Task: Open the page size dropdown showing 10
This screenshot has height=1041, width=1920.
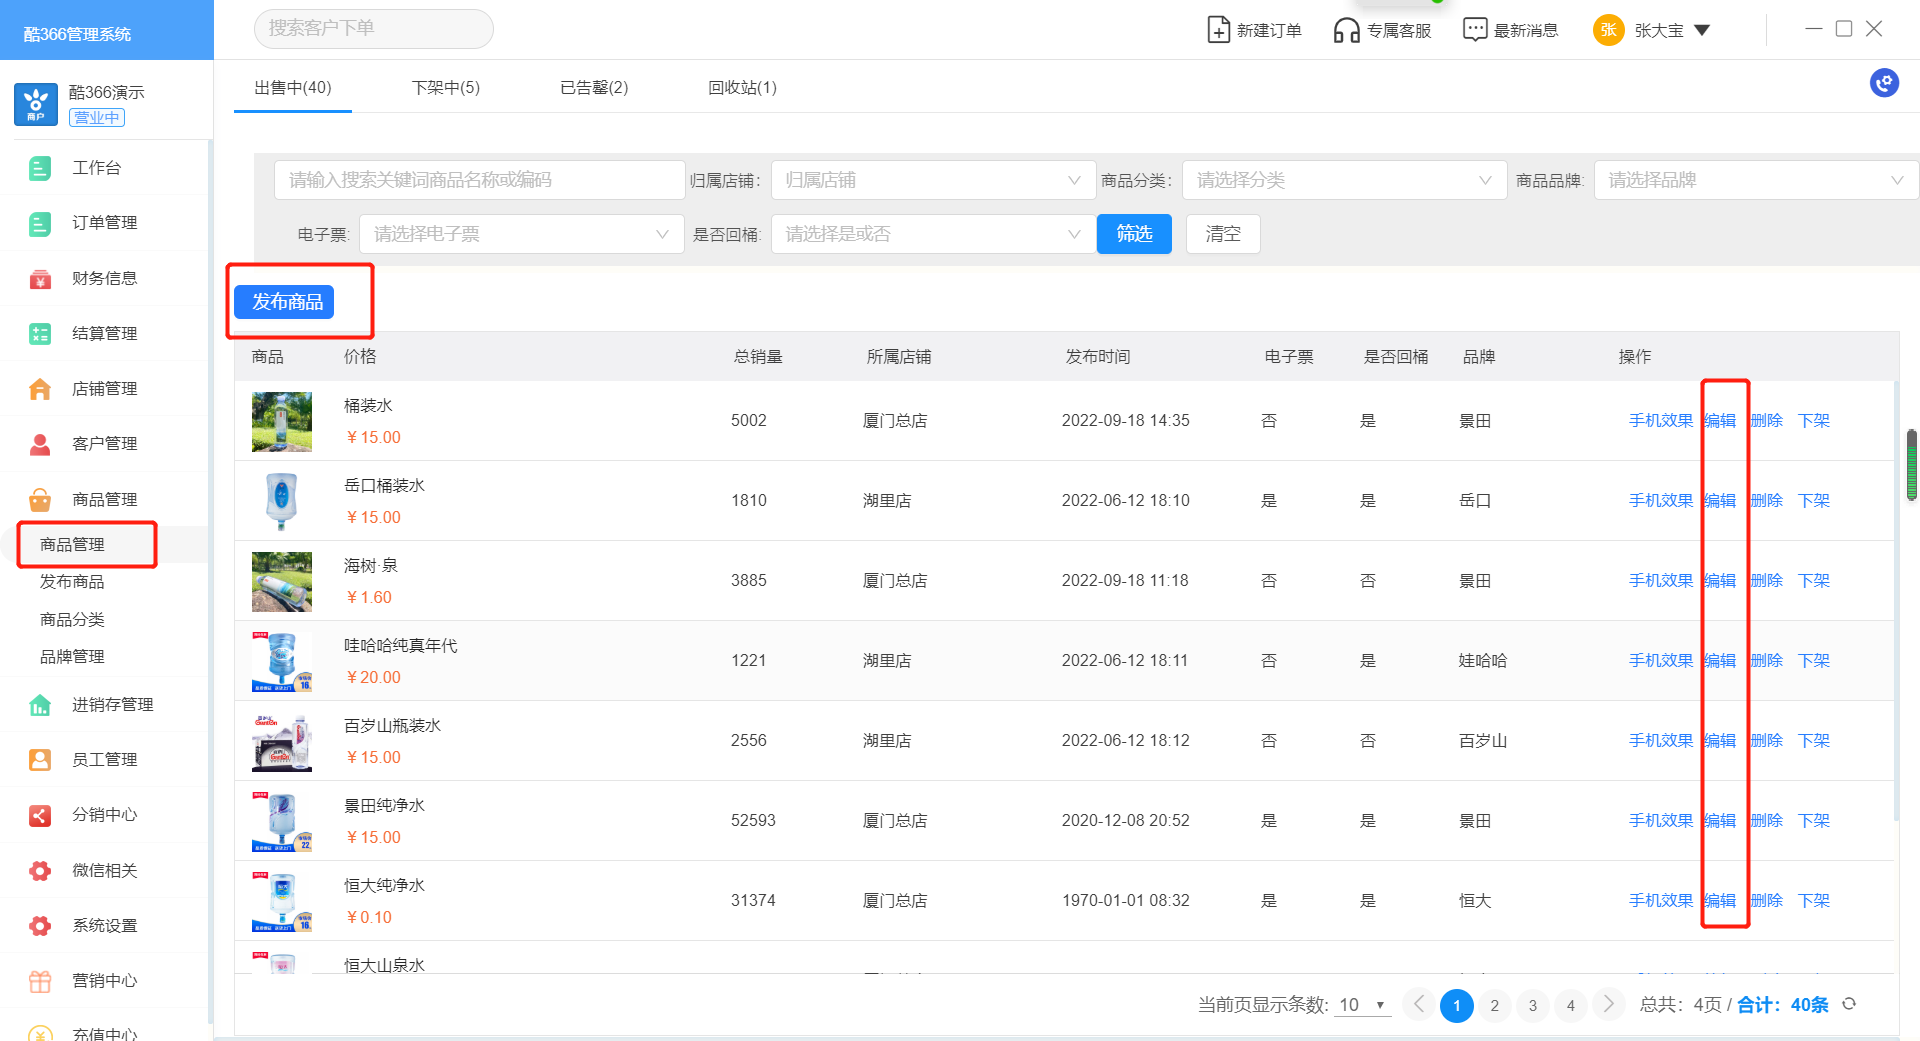Action: (1362, 1005)
